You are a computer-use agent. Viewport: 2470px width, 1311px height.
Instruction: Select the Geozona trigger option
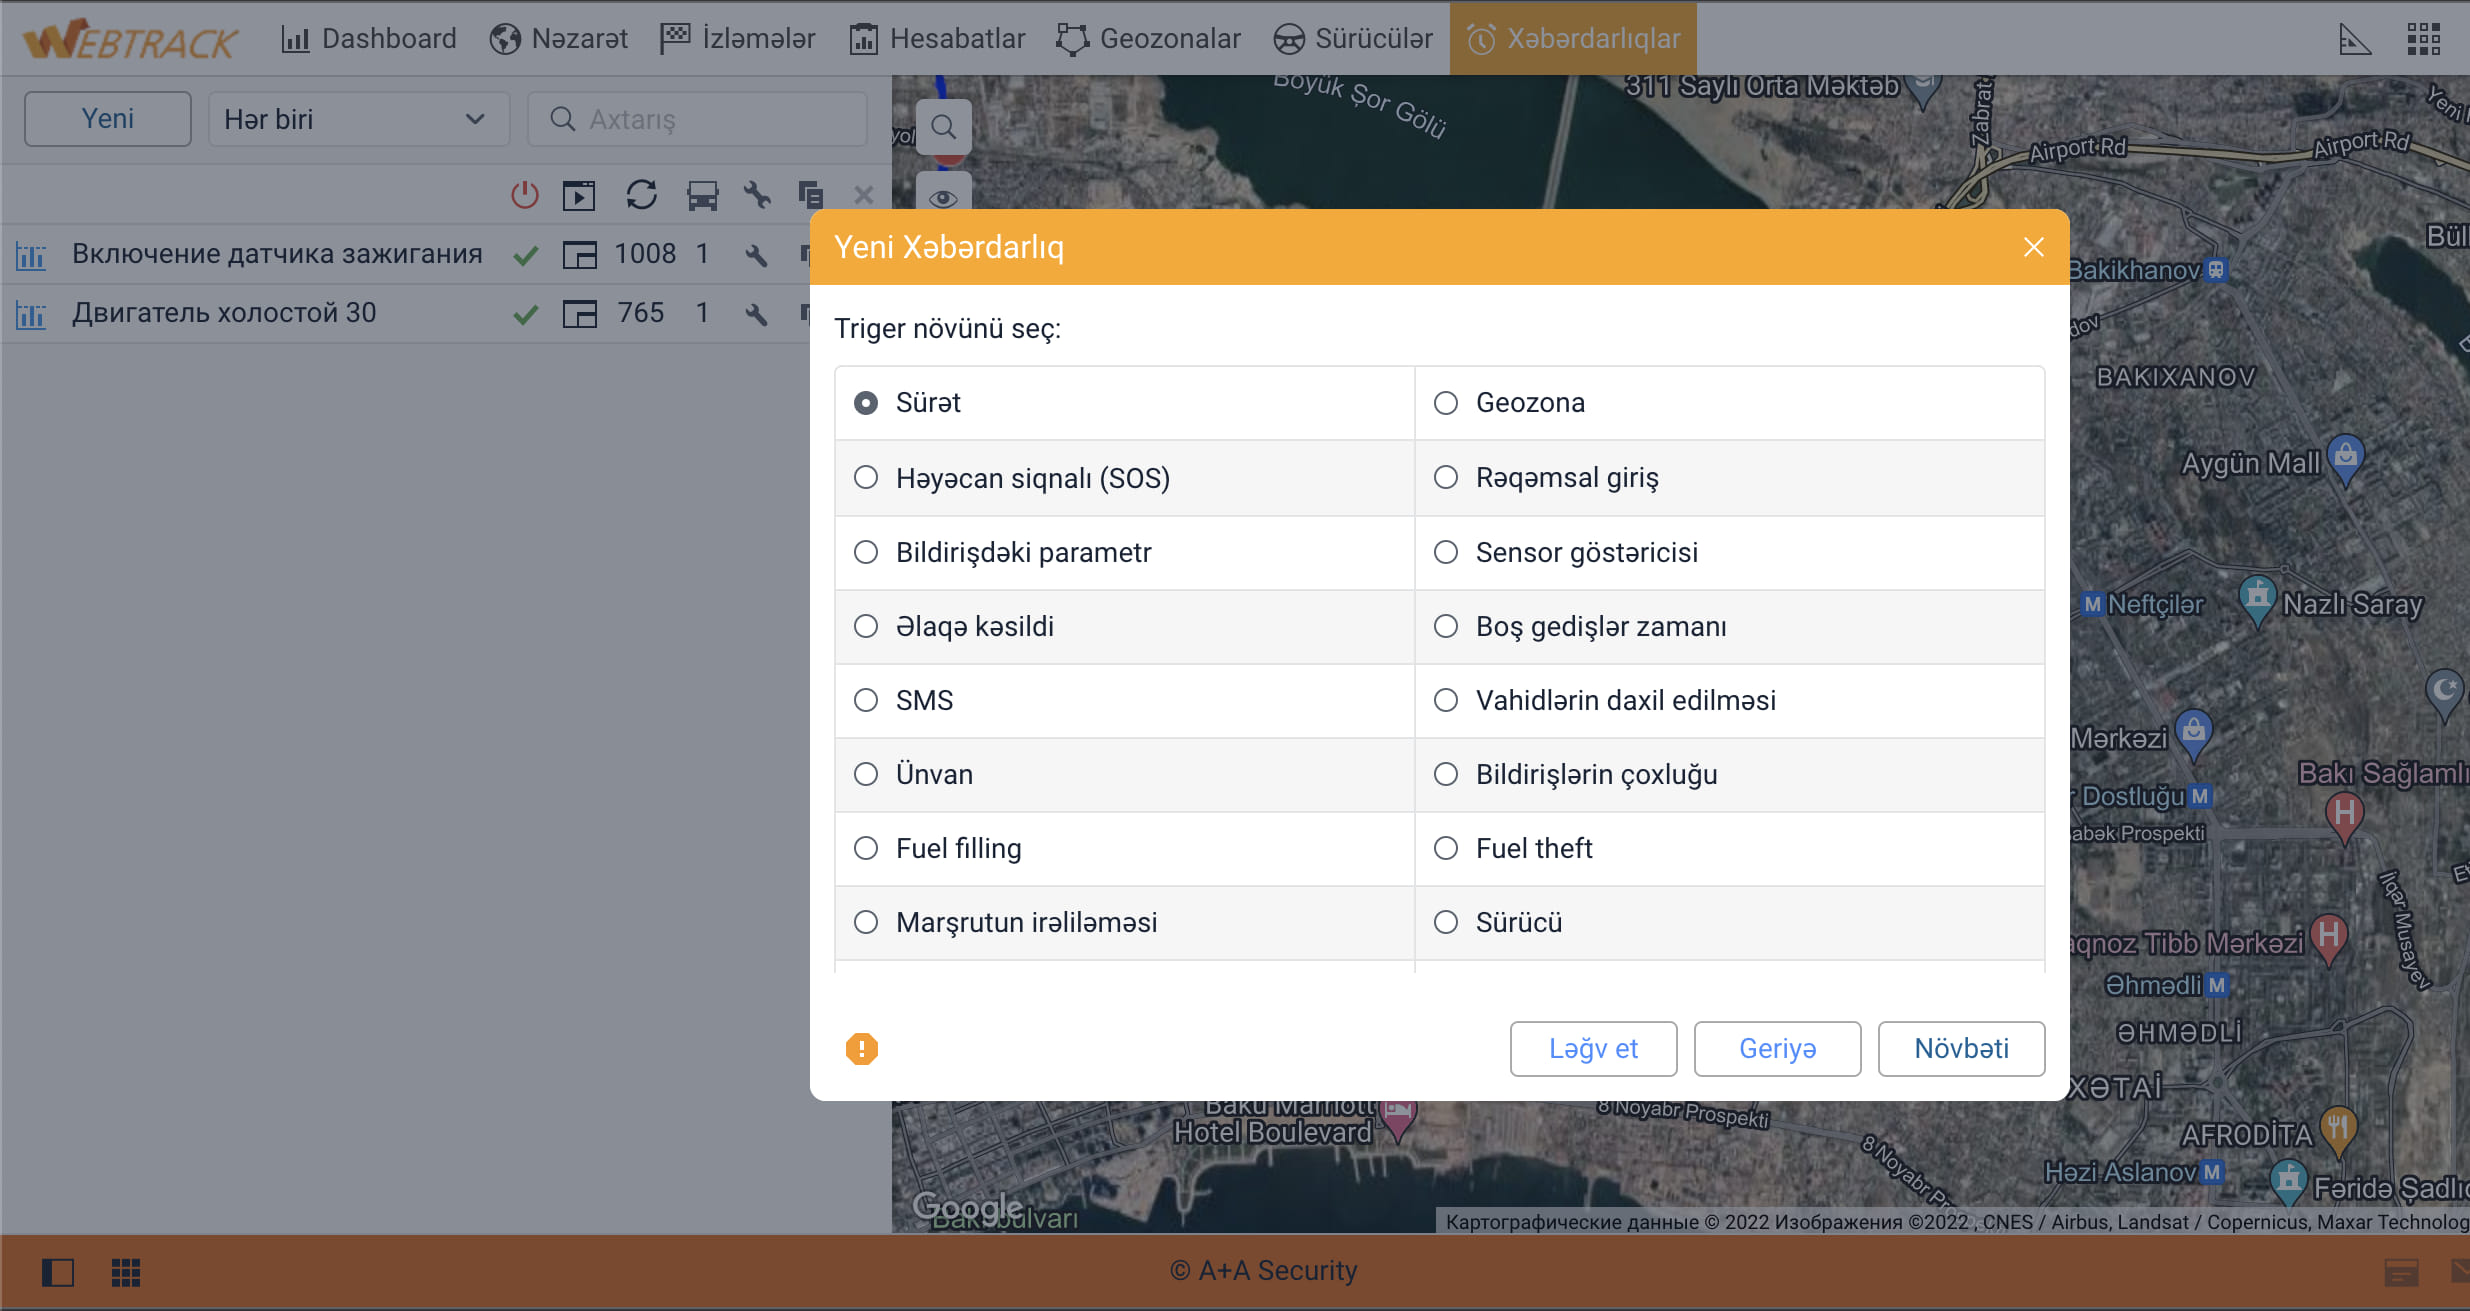coord(1446,403)
